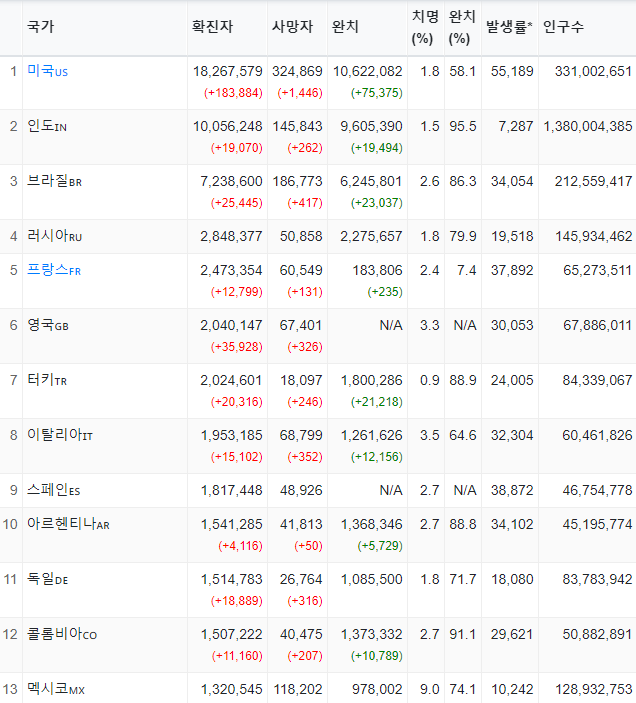Select 인도 IN country name
The height and width of the screenshot is (703, 636).
47,126
